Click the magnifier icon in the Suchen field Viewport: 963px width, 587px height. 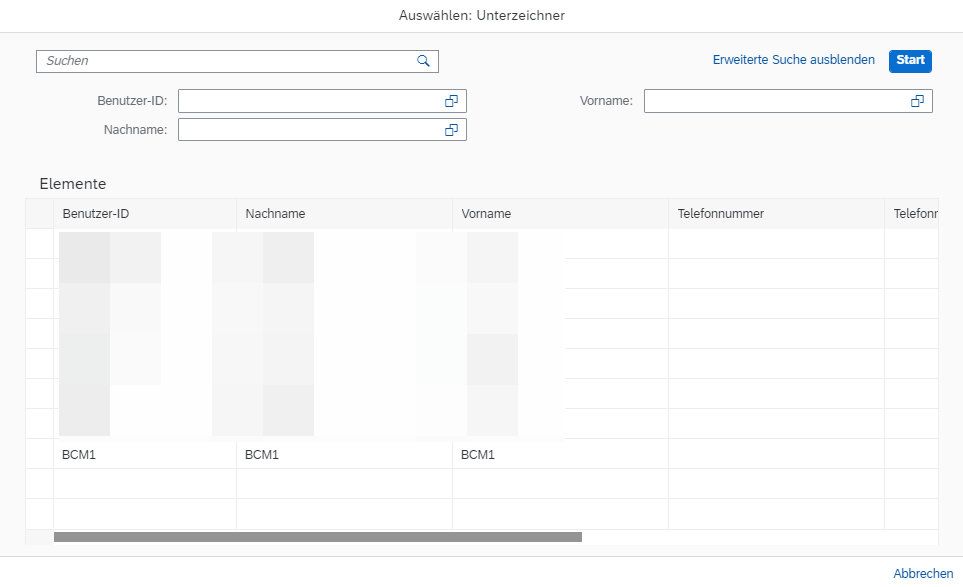tap(423, 61)
